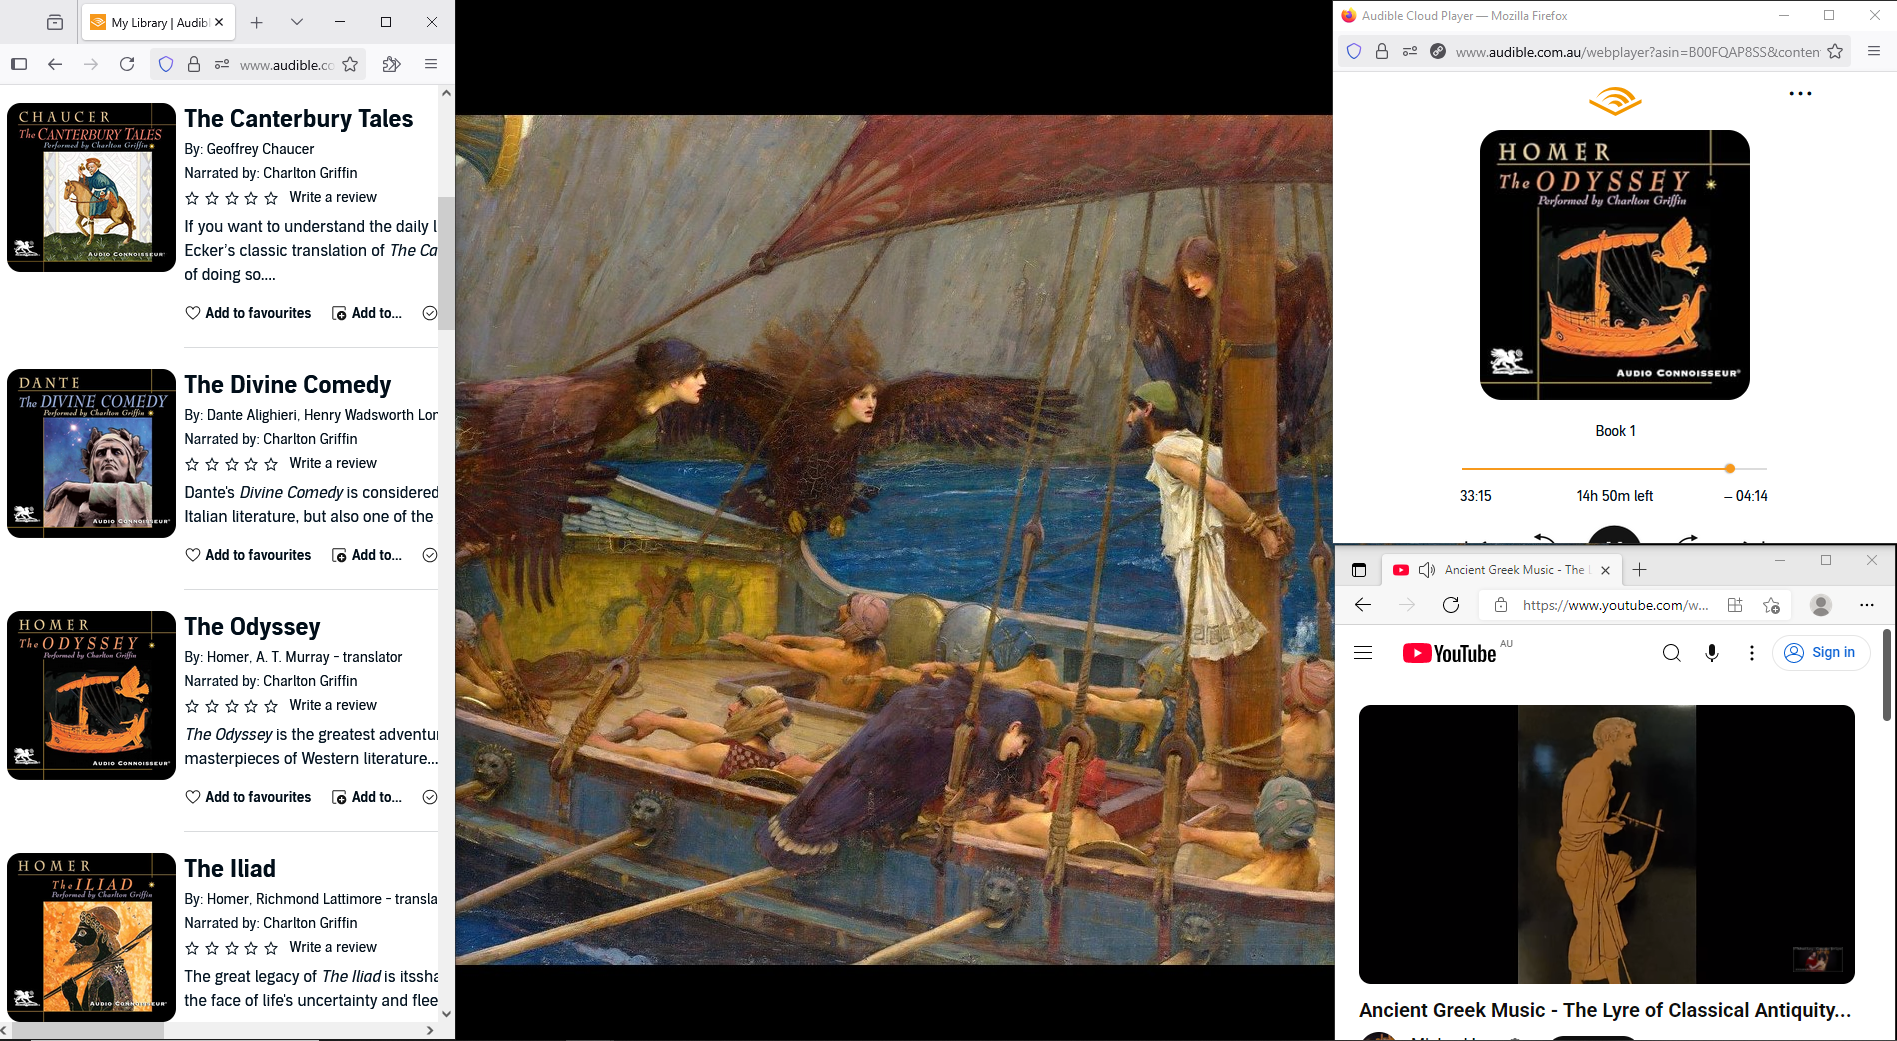Bookmark the Audible Cloud Player page star

[1835, 51]
